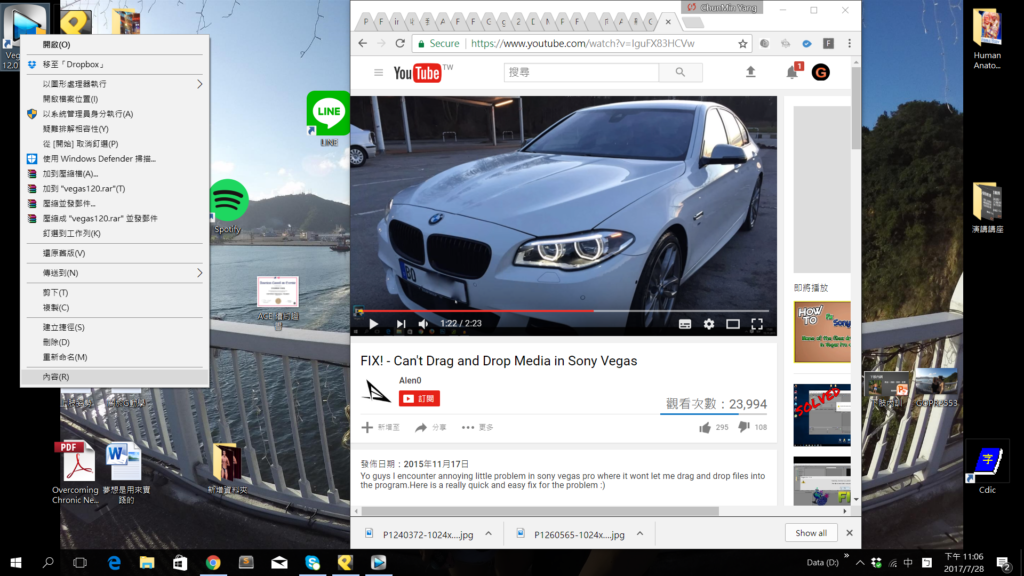Toggle theater mode on the player

click(733, 324)
